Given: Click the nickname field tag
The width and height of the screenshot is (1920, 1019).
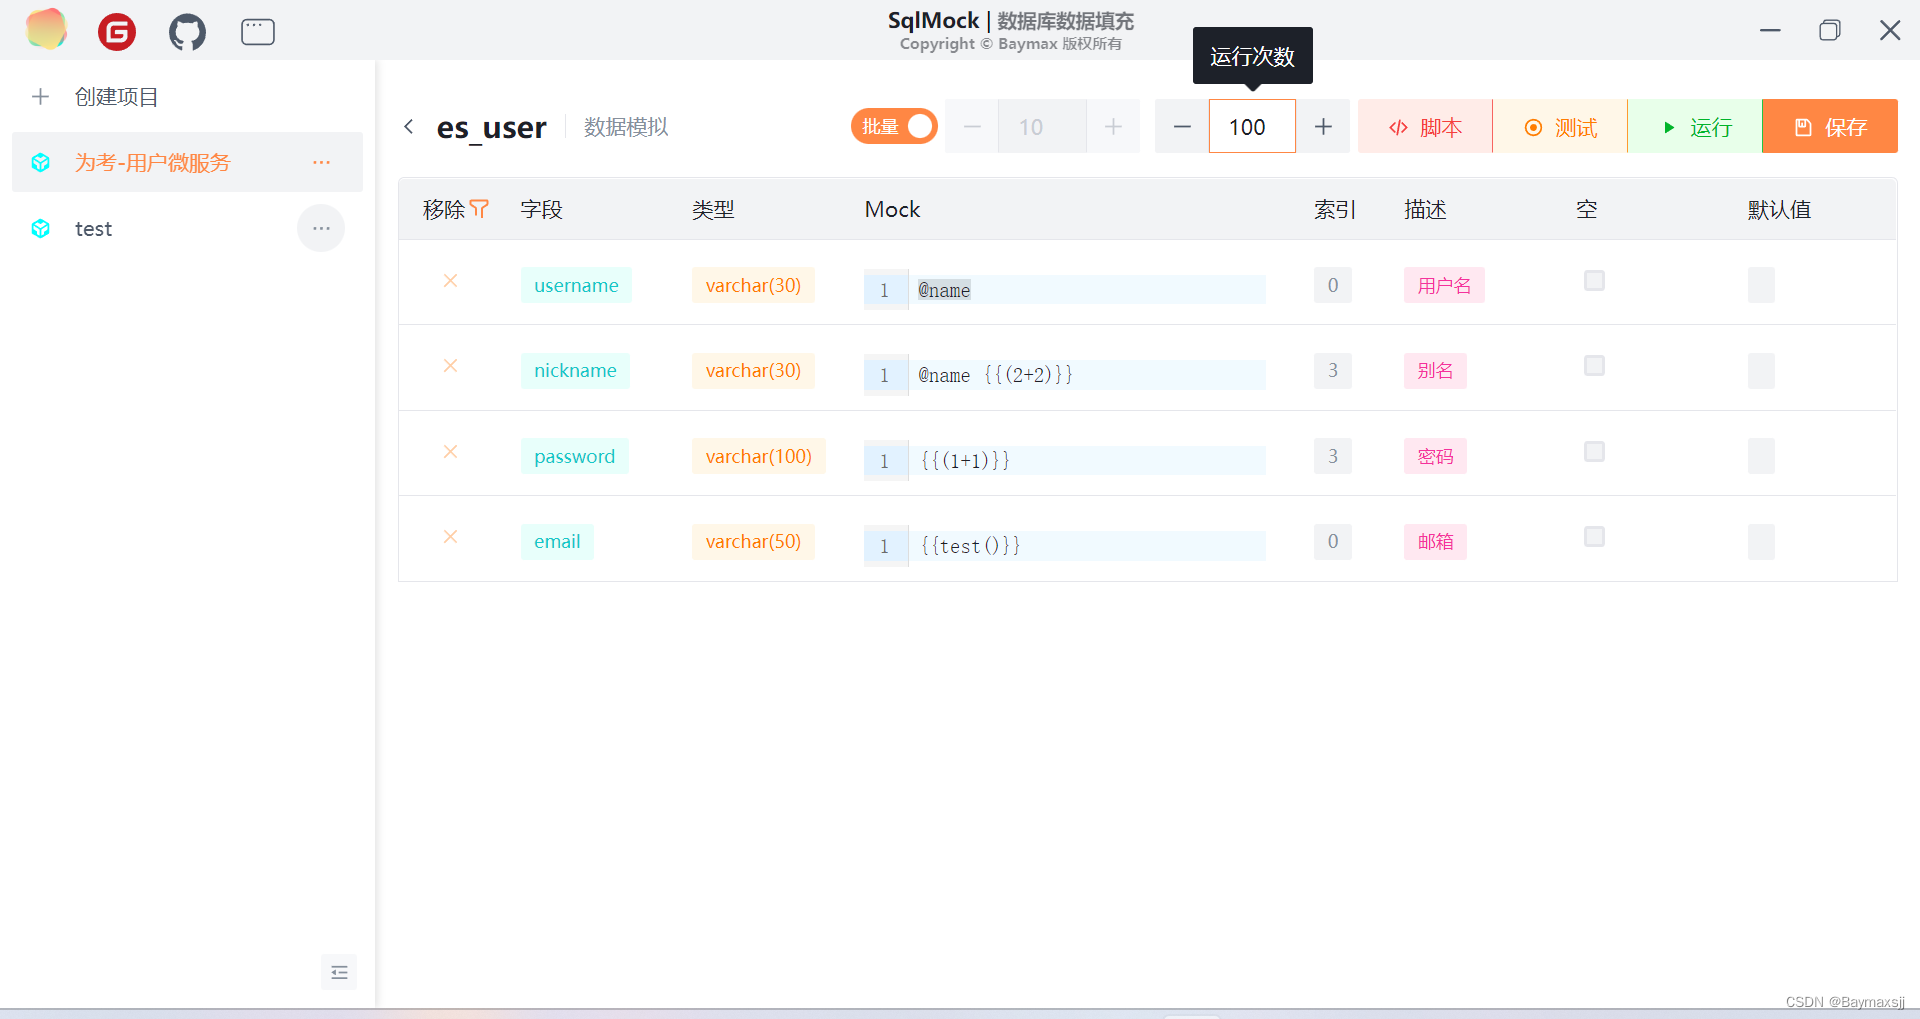Looking at the screenshot, I should click(x=575, y=370).
